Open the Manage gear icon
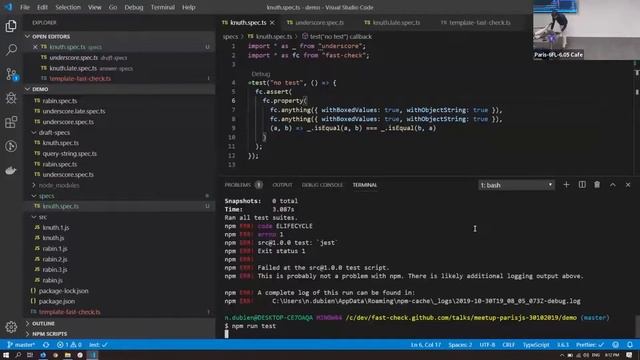640x360 pixels. [11, 327]
